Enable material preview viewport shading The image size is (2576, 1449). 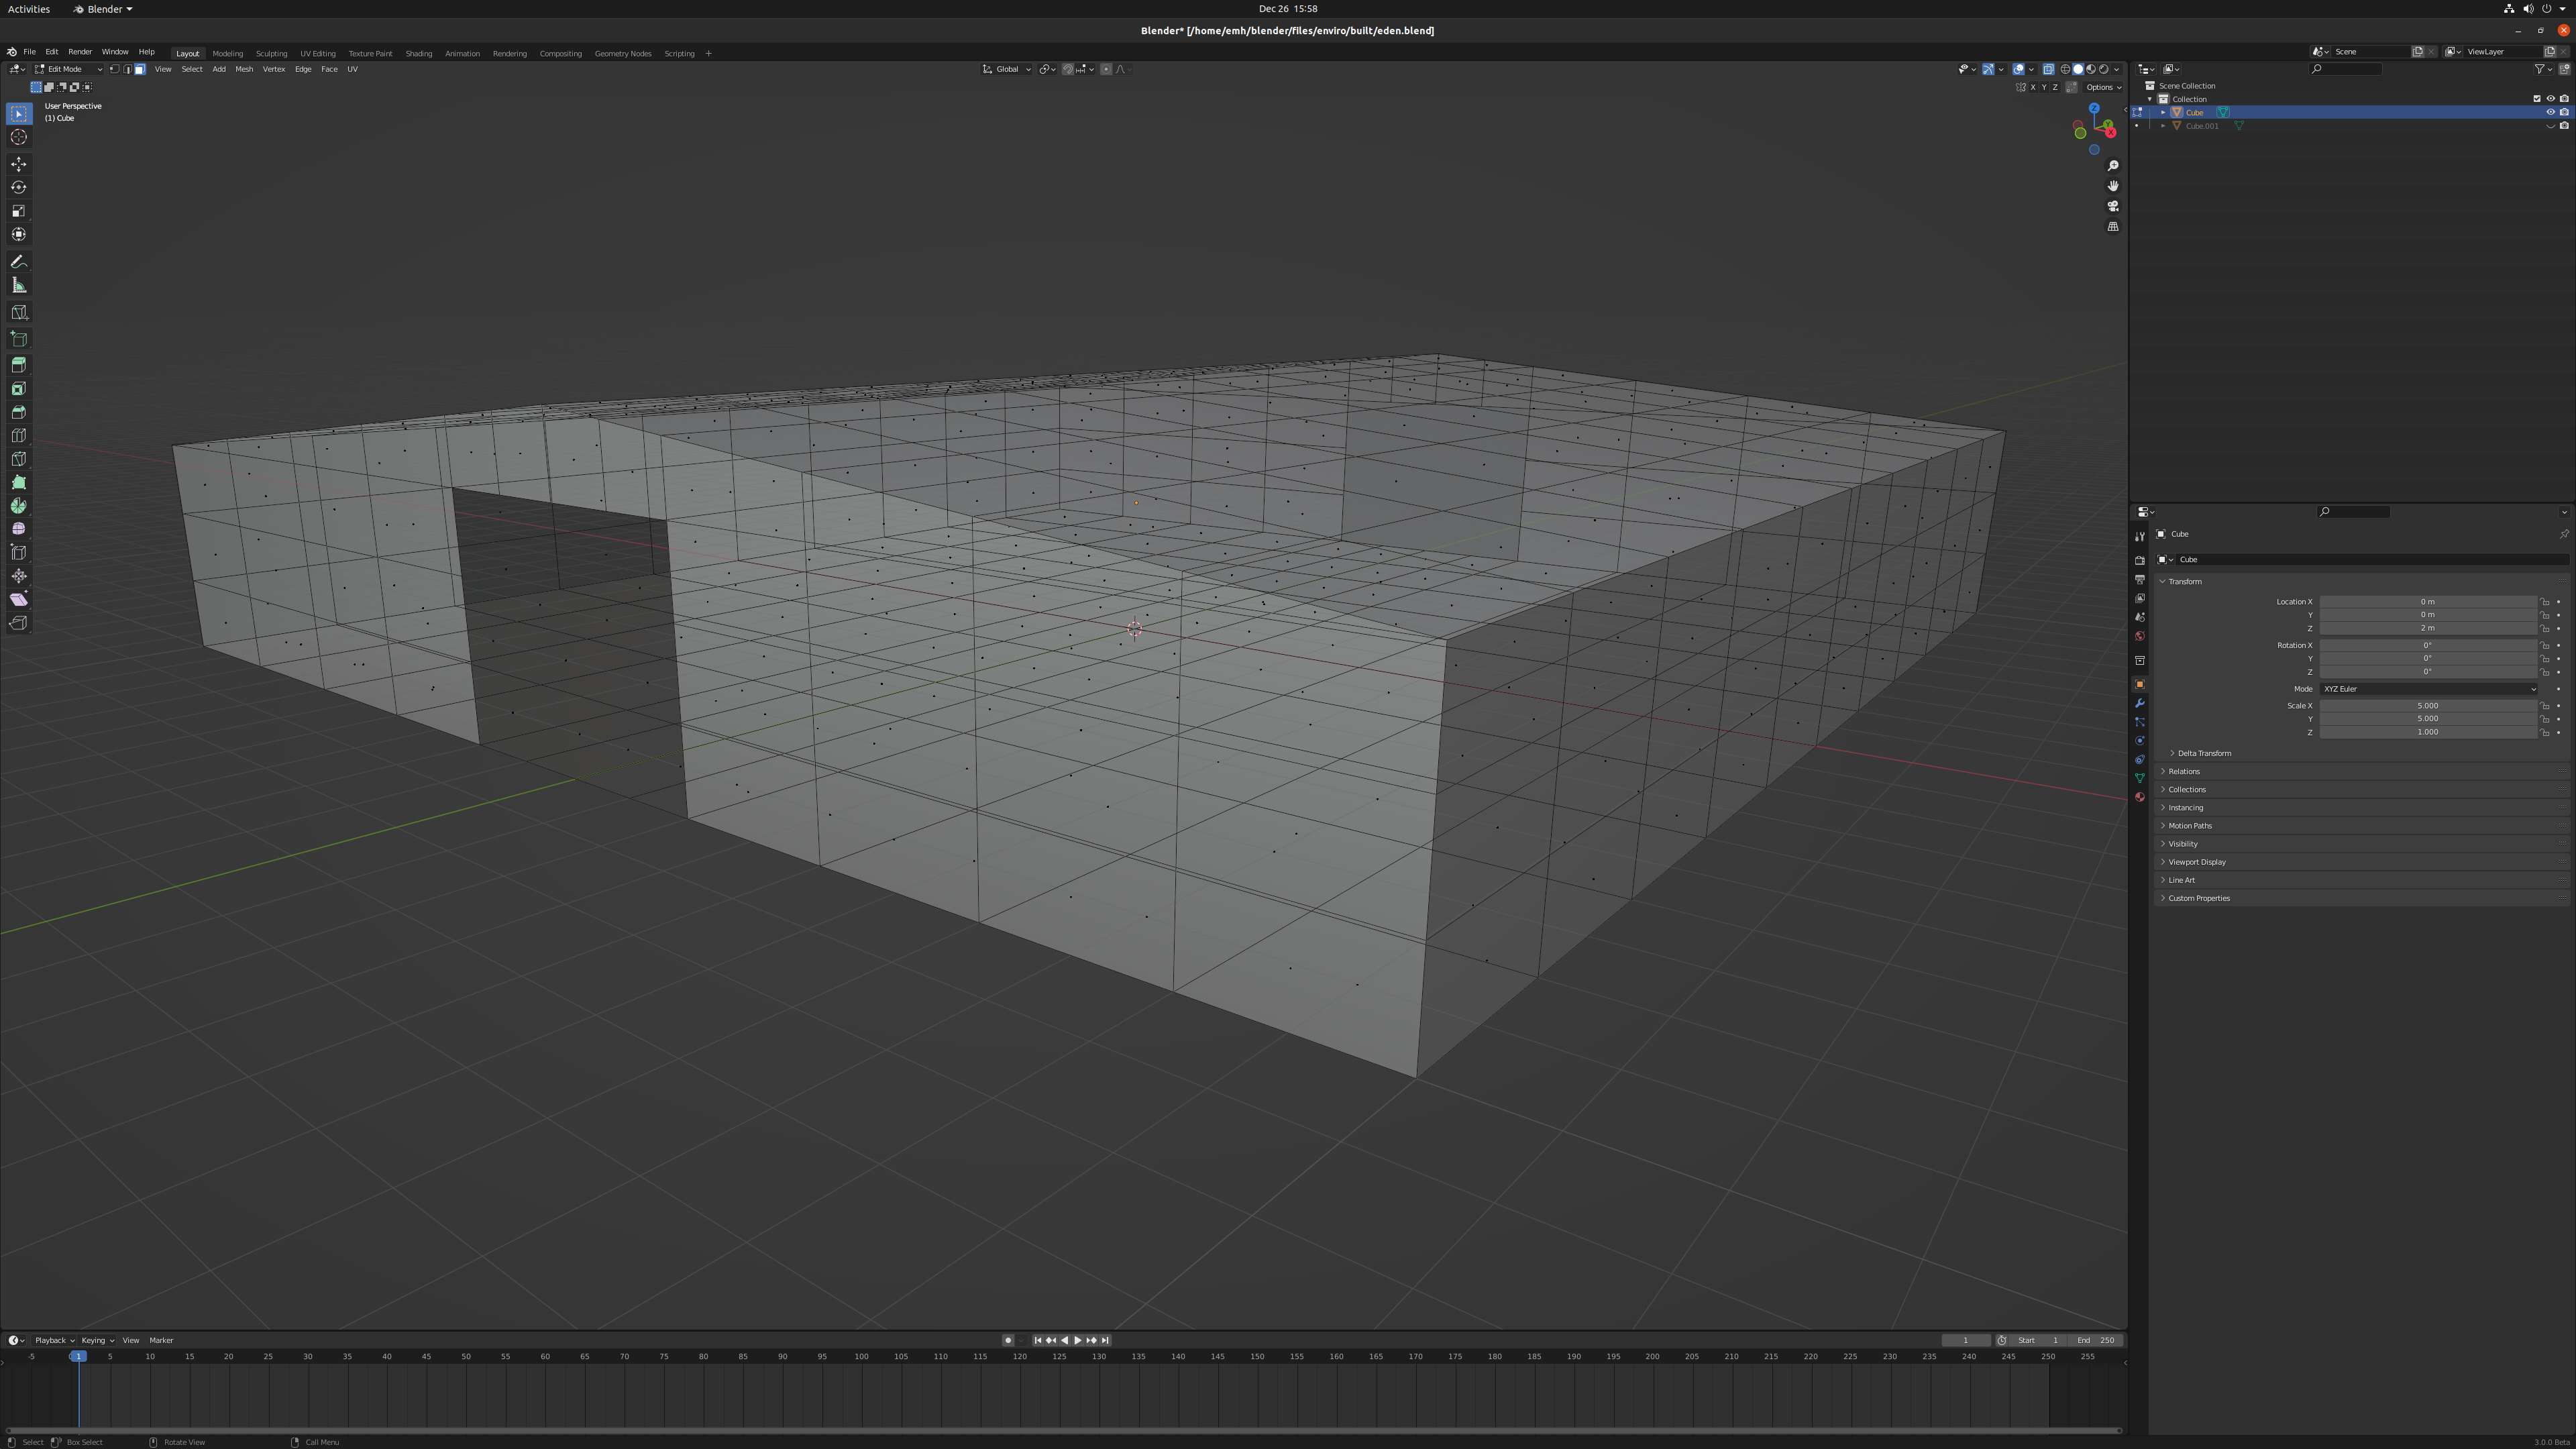pyautogui.click(x=2091, y=69)
